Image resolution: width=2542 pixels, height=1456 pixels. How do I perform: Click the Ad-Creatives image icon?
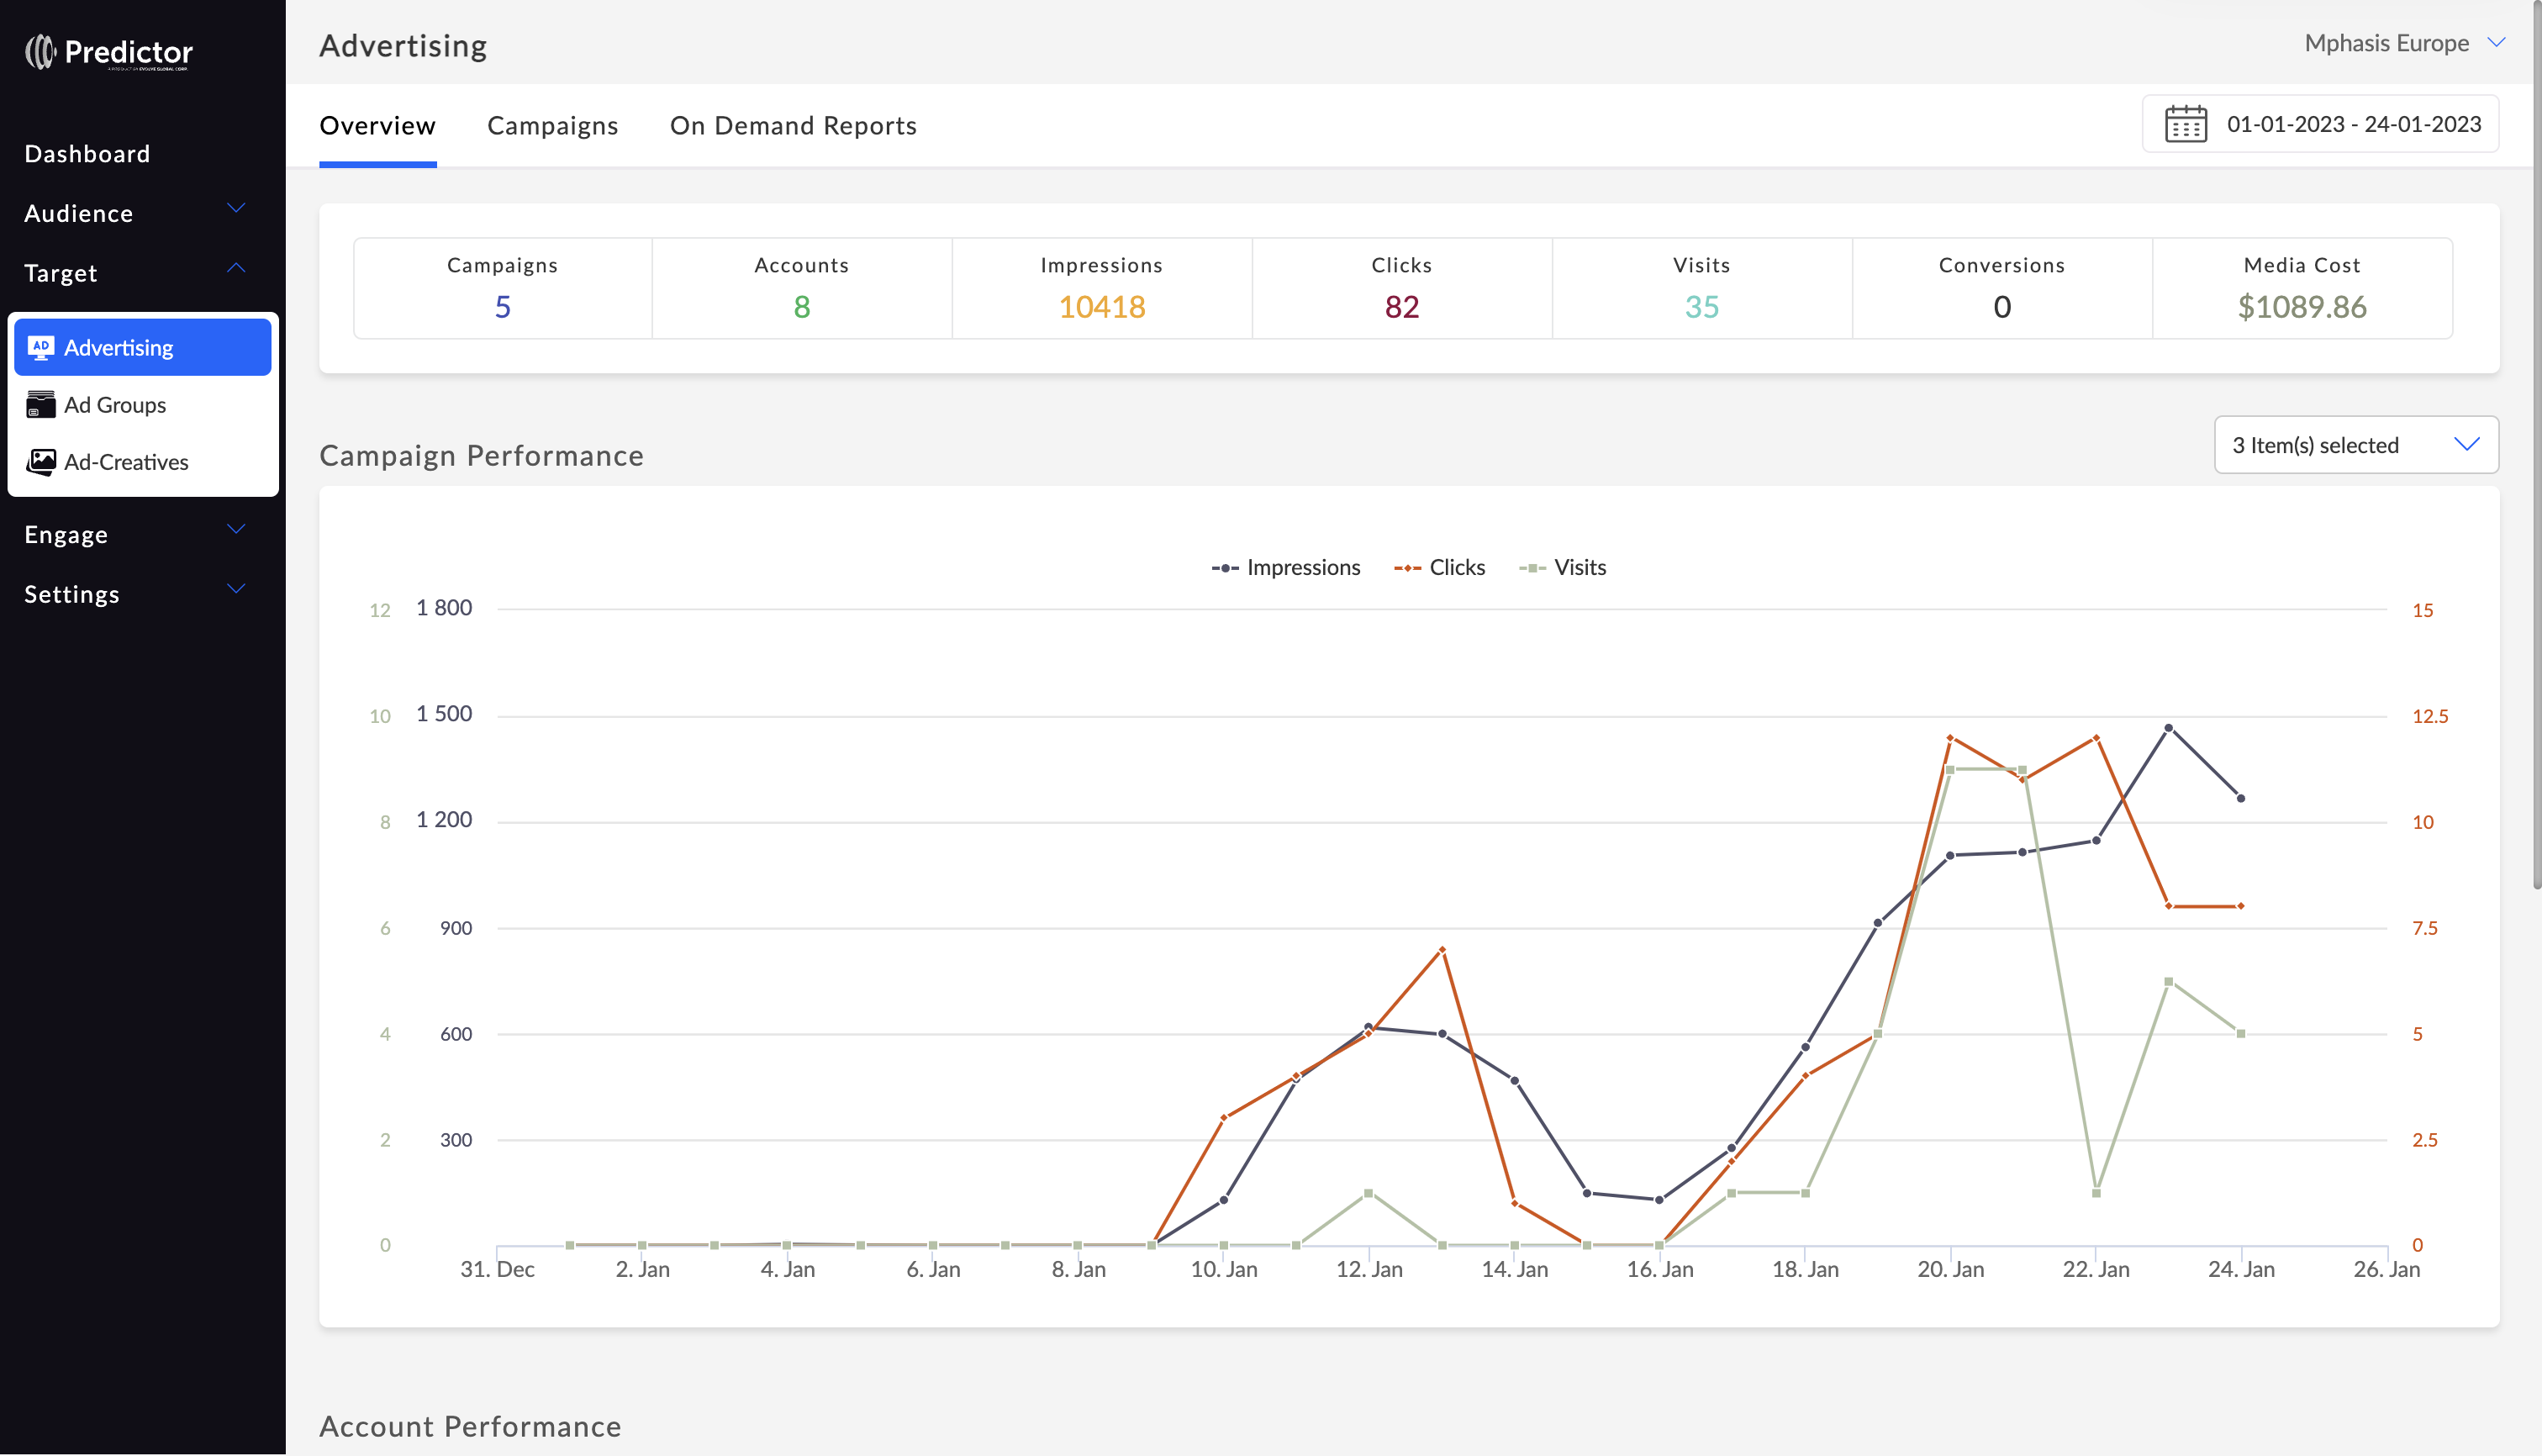(x=40, y=462)
